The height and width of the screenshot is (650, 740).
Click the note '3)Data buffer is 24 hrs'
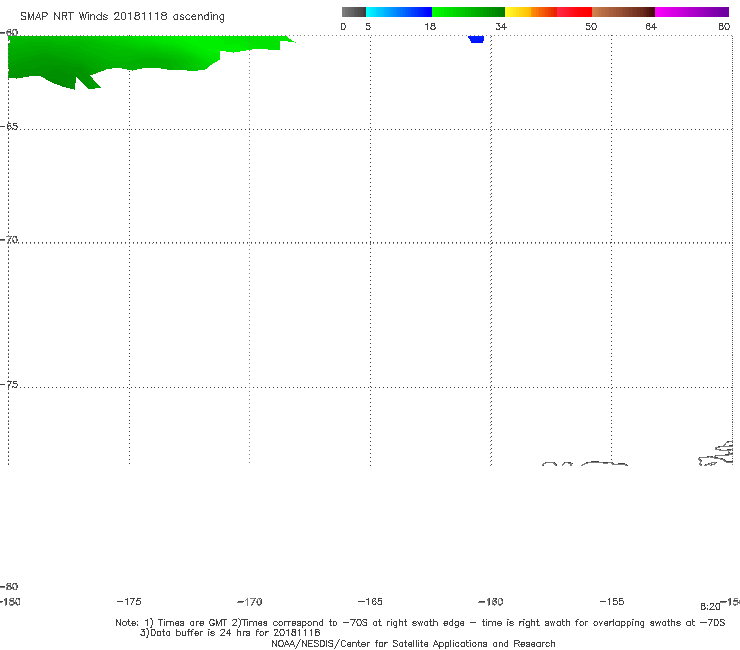click(x=230, y=633)
